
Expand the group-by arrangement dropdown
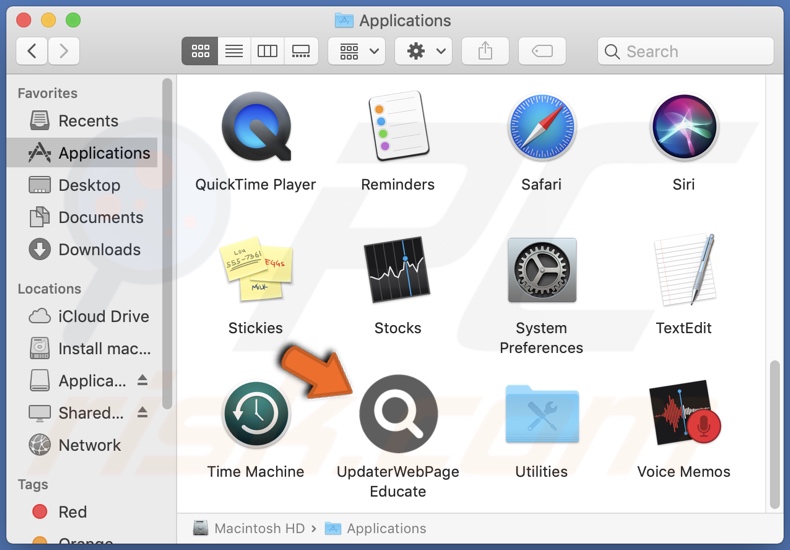coord(360,51)
